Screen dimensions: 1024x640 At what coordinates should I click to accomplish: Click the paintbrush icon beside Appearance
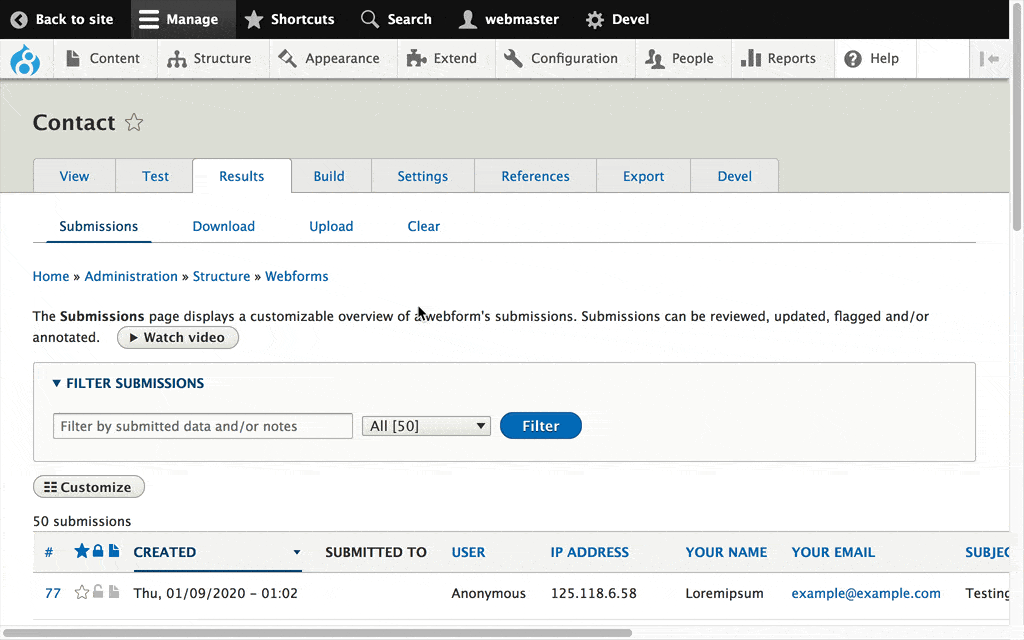point(287,58)
